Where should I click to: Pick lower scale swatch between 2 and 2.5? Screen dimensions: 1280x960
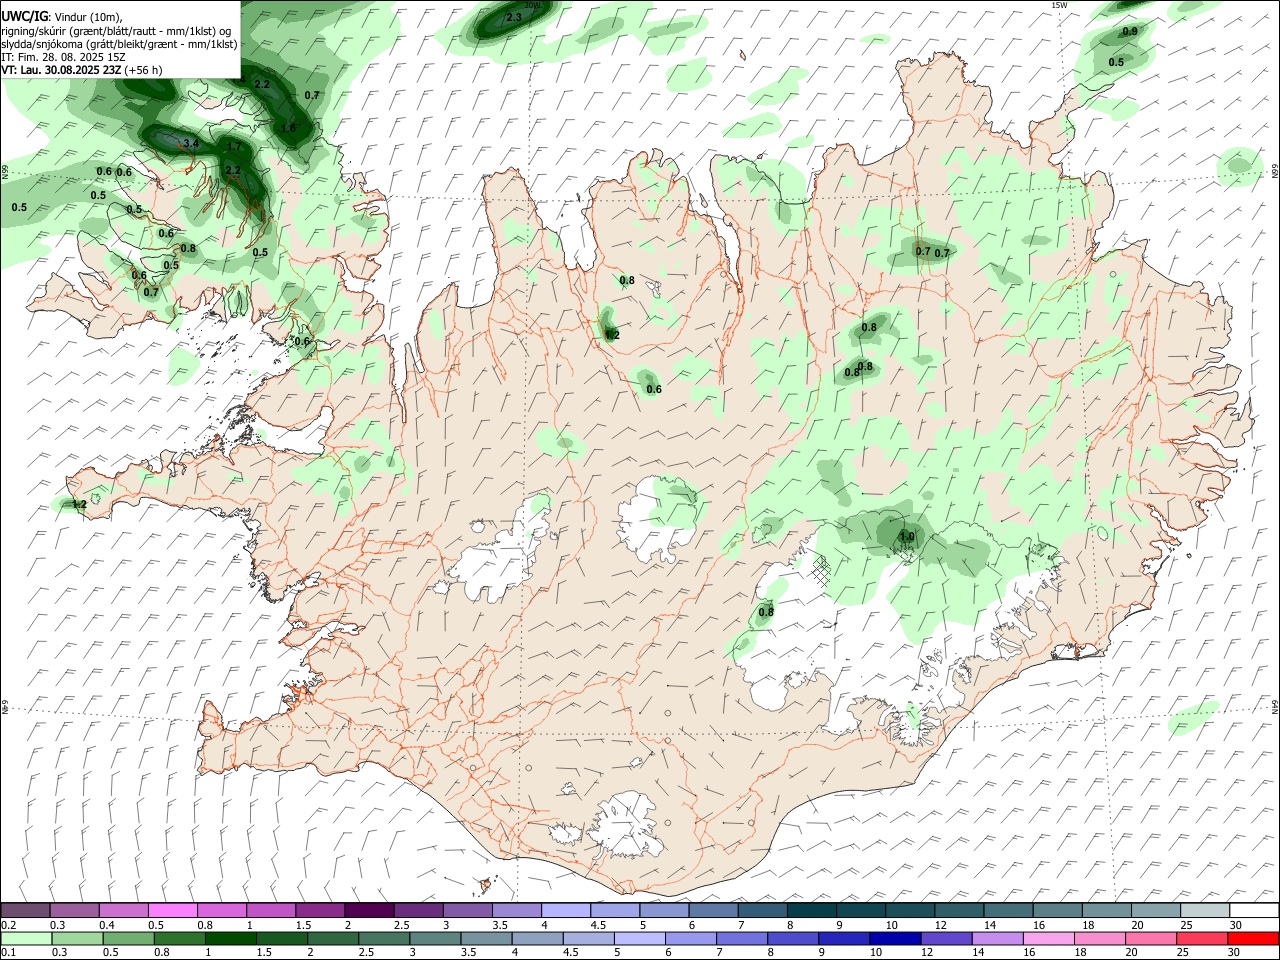coord(332,938)
